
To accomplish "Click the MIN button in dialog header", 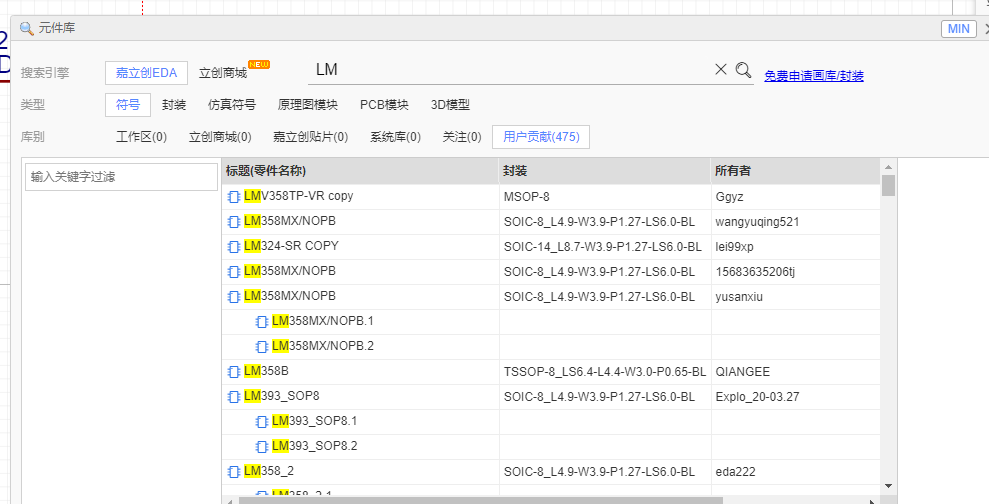I will click(x=958, y=29).
